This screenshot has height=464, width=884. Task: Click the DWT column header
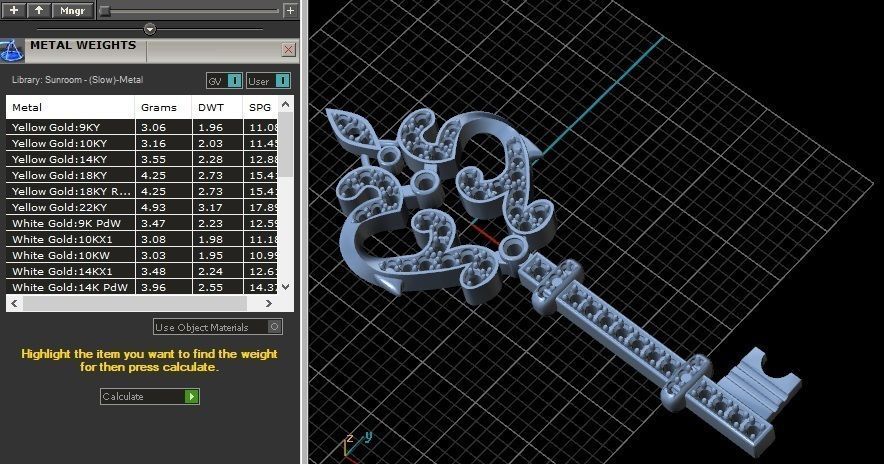click(217, 107)
